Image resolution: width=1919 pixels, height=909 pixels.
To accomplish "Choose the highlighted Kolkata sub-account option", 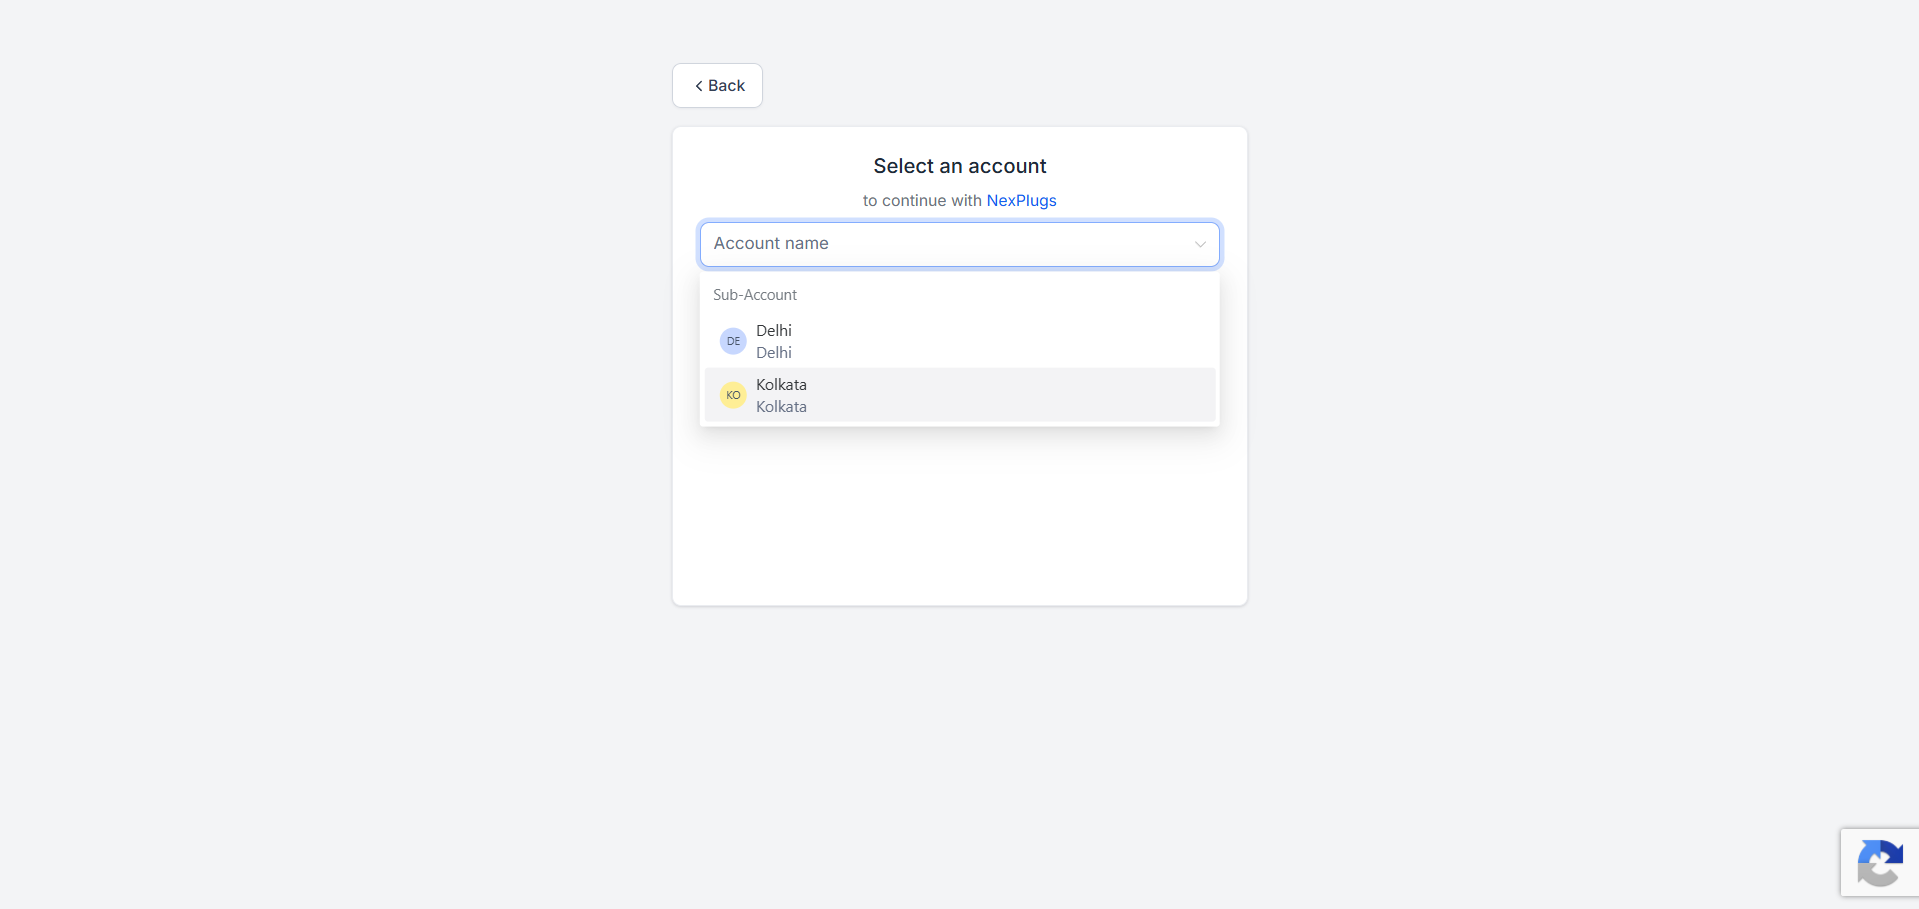I will point(959,395).
